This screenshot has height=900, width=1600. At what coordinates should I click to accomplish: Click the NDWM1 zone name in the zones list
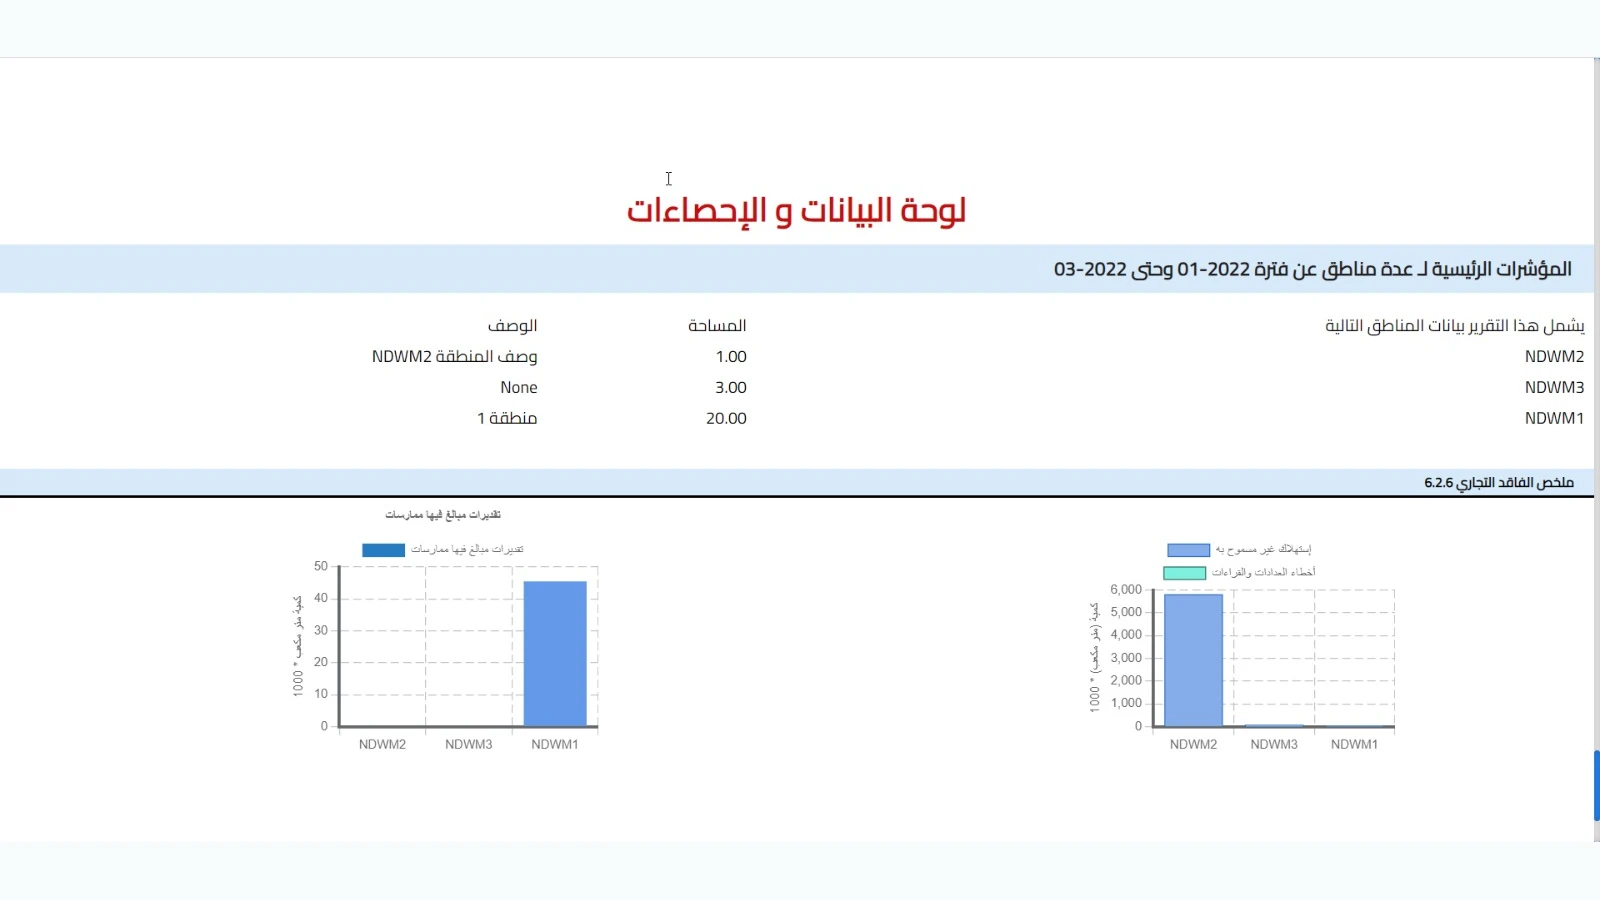1554,419
